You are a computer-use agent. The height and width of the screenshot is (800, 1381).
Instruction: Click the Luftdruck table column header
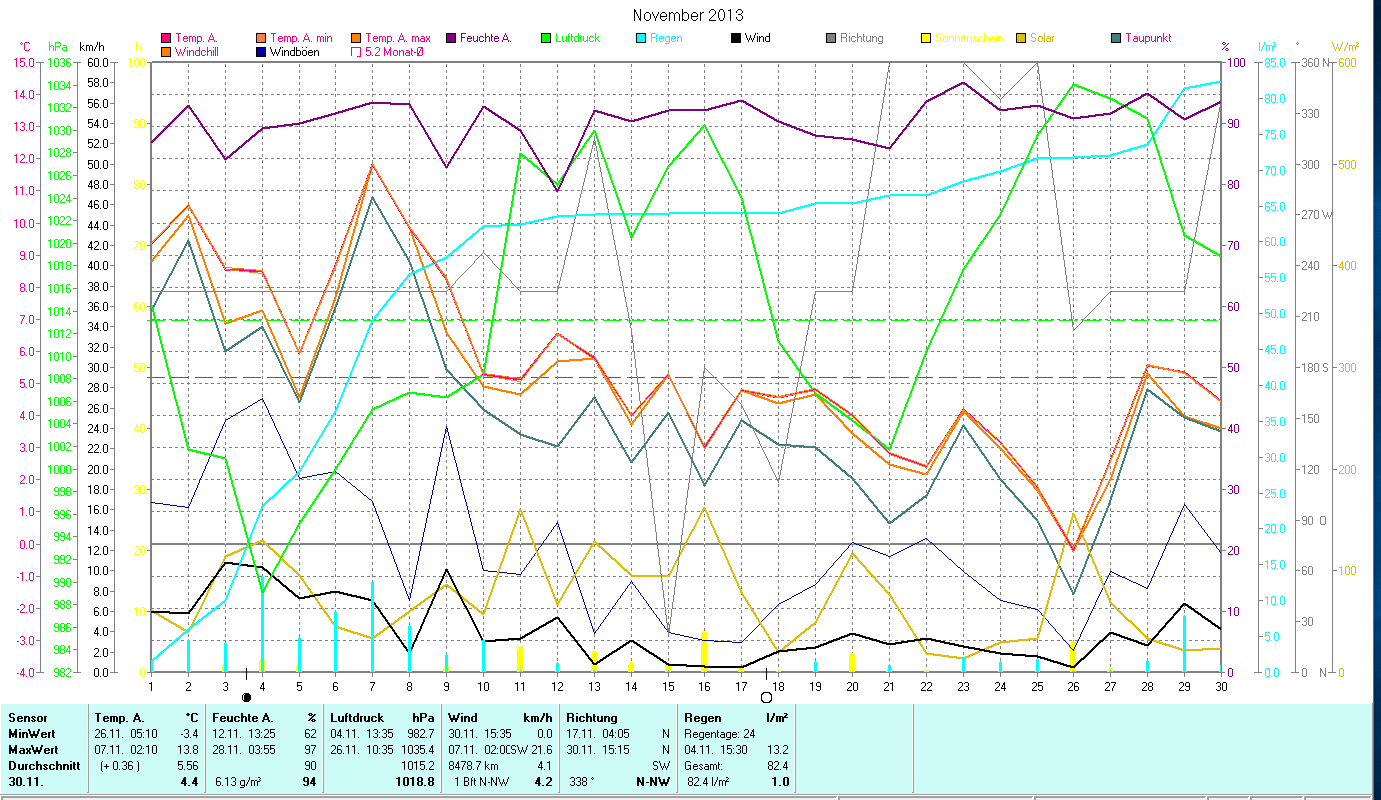(x=357, y=717)
